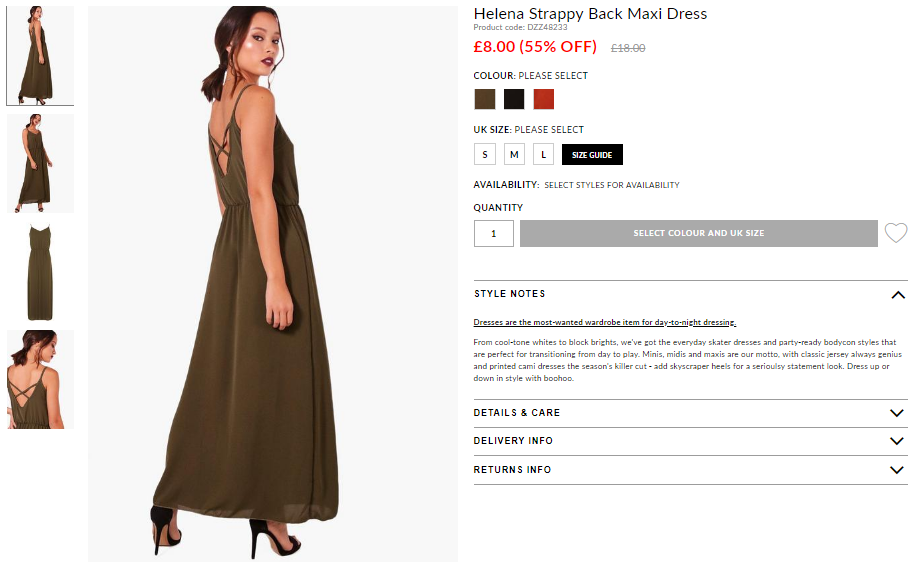911x565 pixels.
Task: Click Select Colour and UK Size button
Action: pos(698,233)
